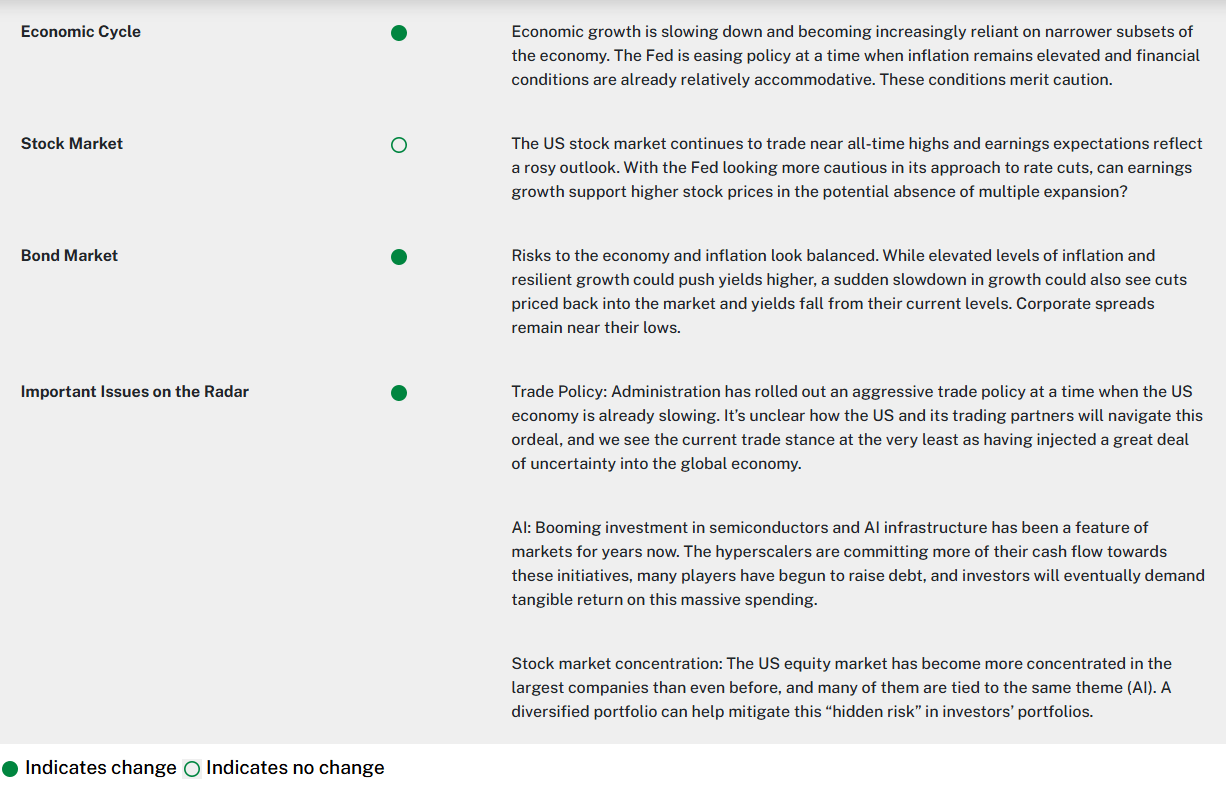Select the Bond Market row heading
Image resolution: width=1226 pixels, height=805 pixels.
pos(69,256)
